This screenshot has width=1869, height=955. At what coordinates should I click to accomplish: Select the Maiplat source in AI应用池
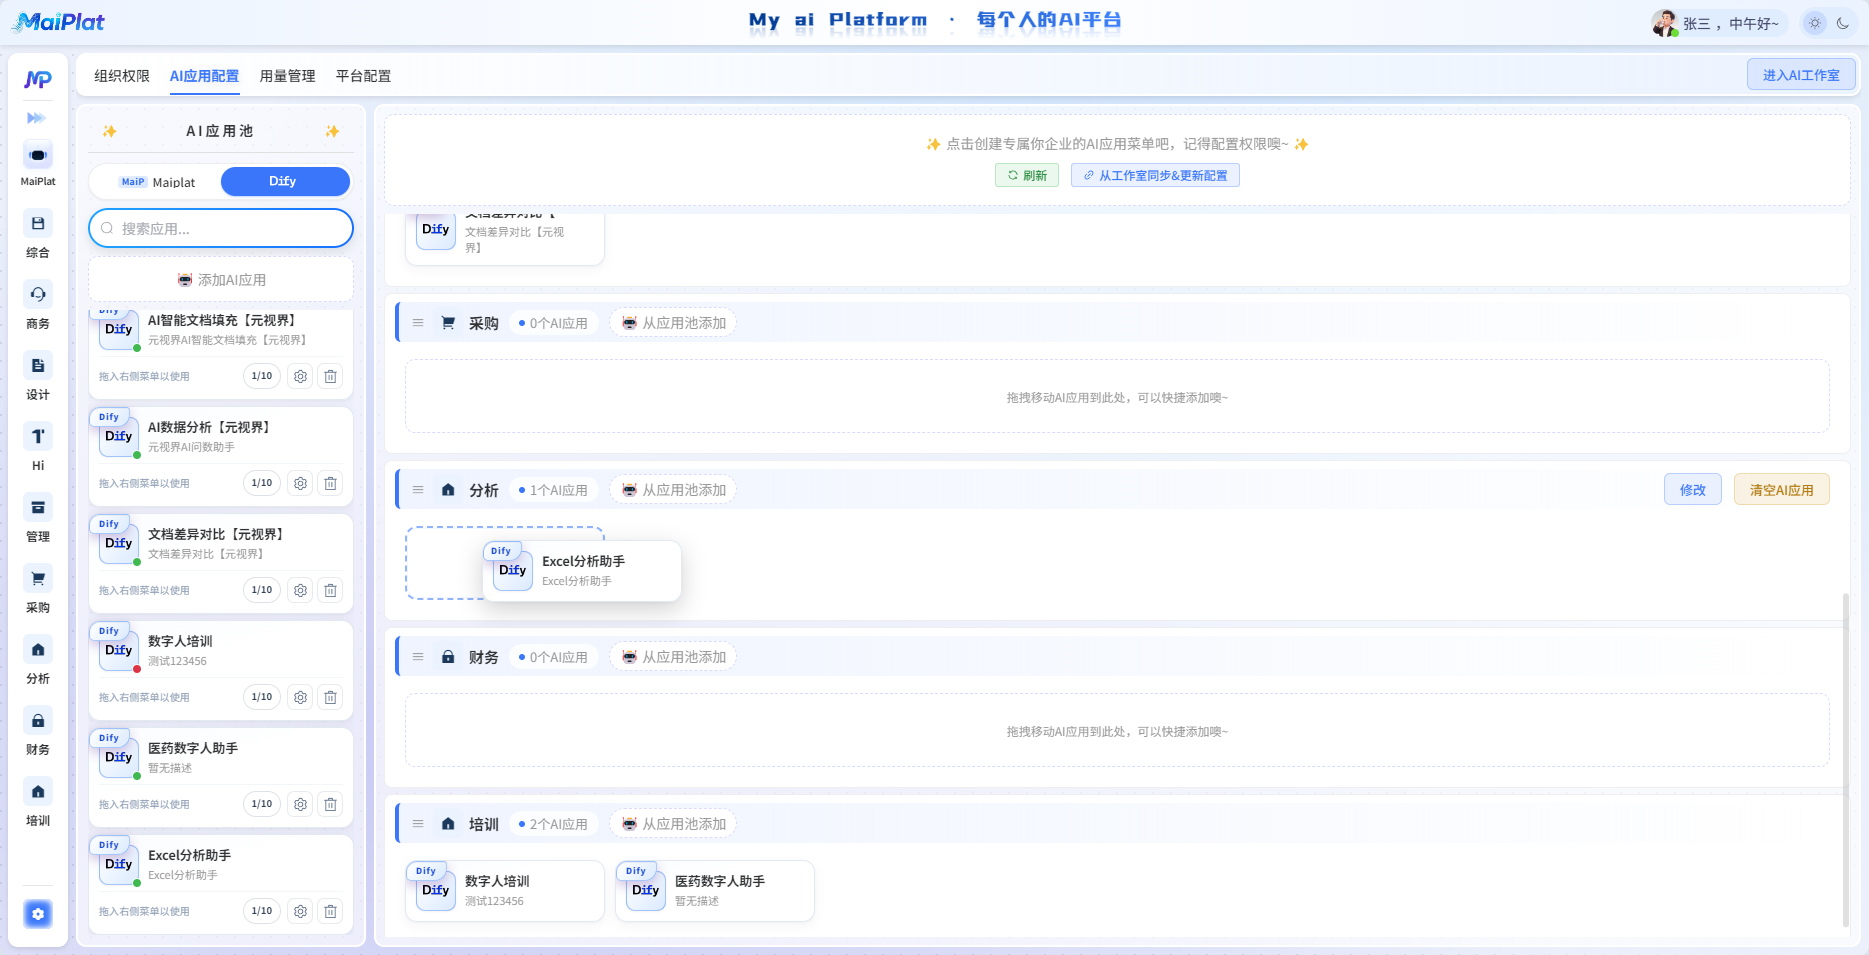[x=156, y=182]
